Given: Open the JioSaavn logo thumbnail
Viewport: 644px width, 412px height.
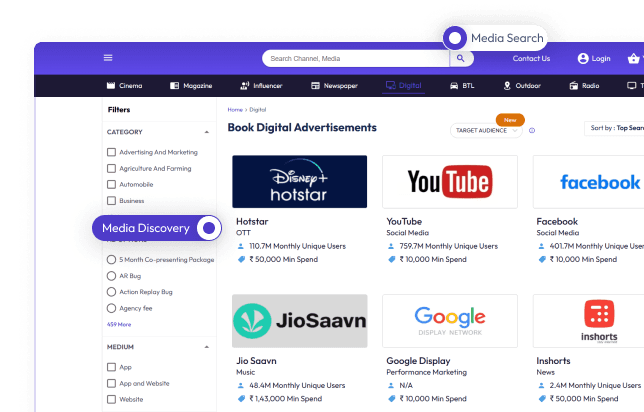Looking at the screenshot, I should pyautogui.click(x=299, y=321).
